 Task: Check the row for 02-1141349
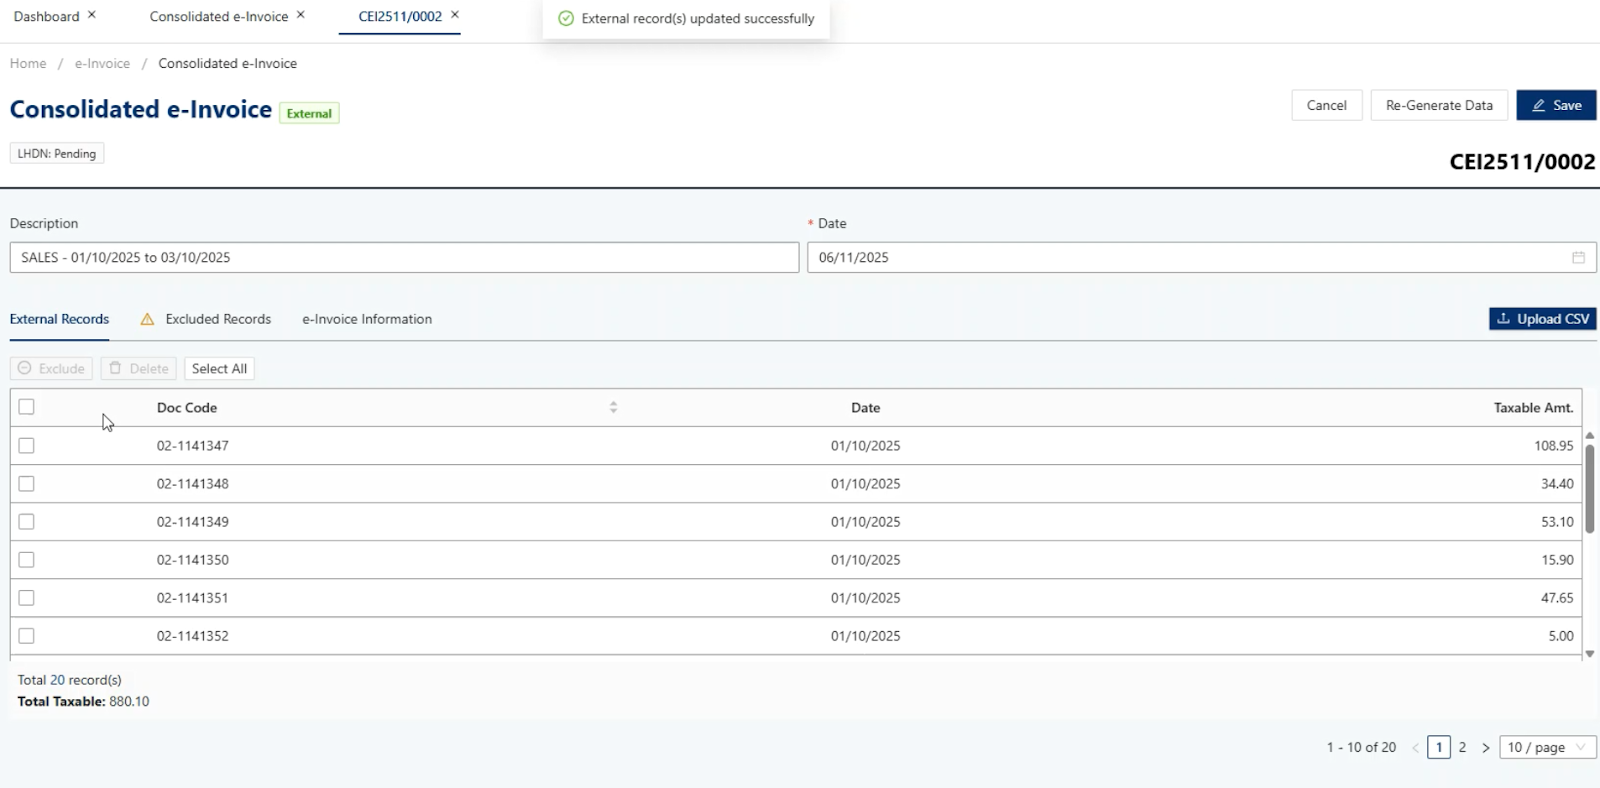26,522
